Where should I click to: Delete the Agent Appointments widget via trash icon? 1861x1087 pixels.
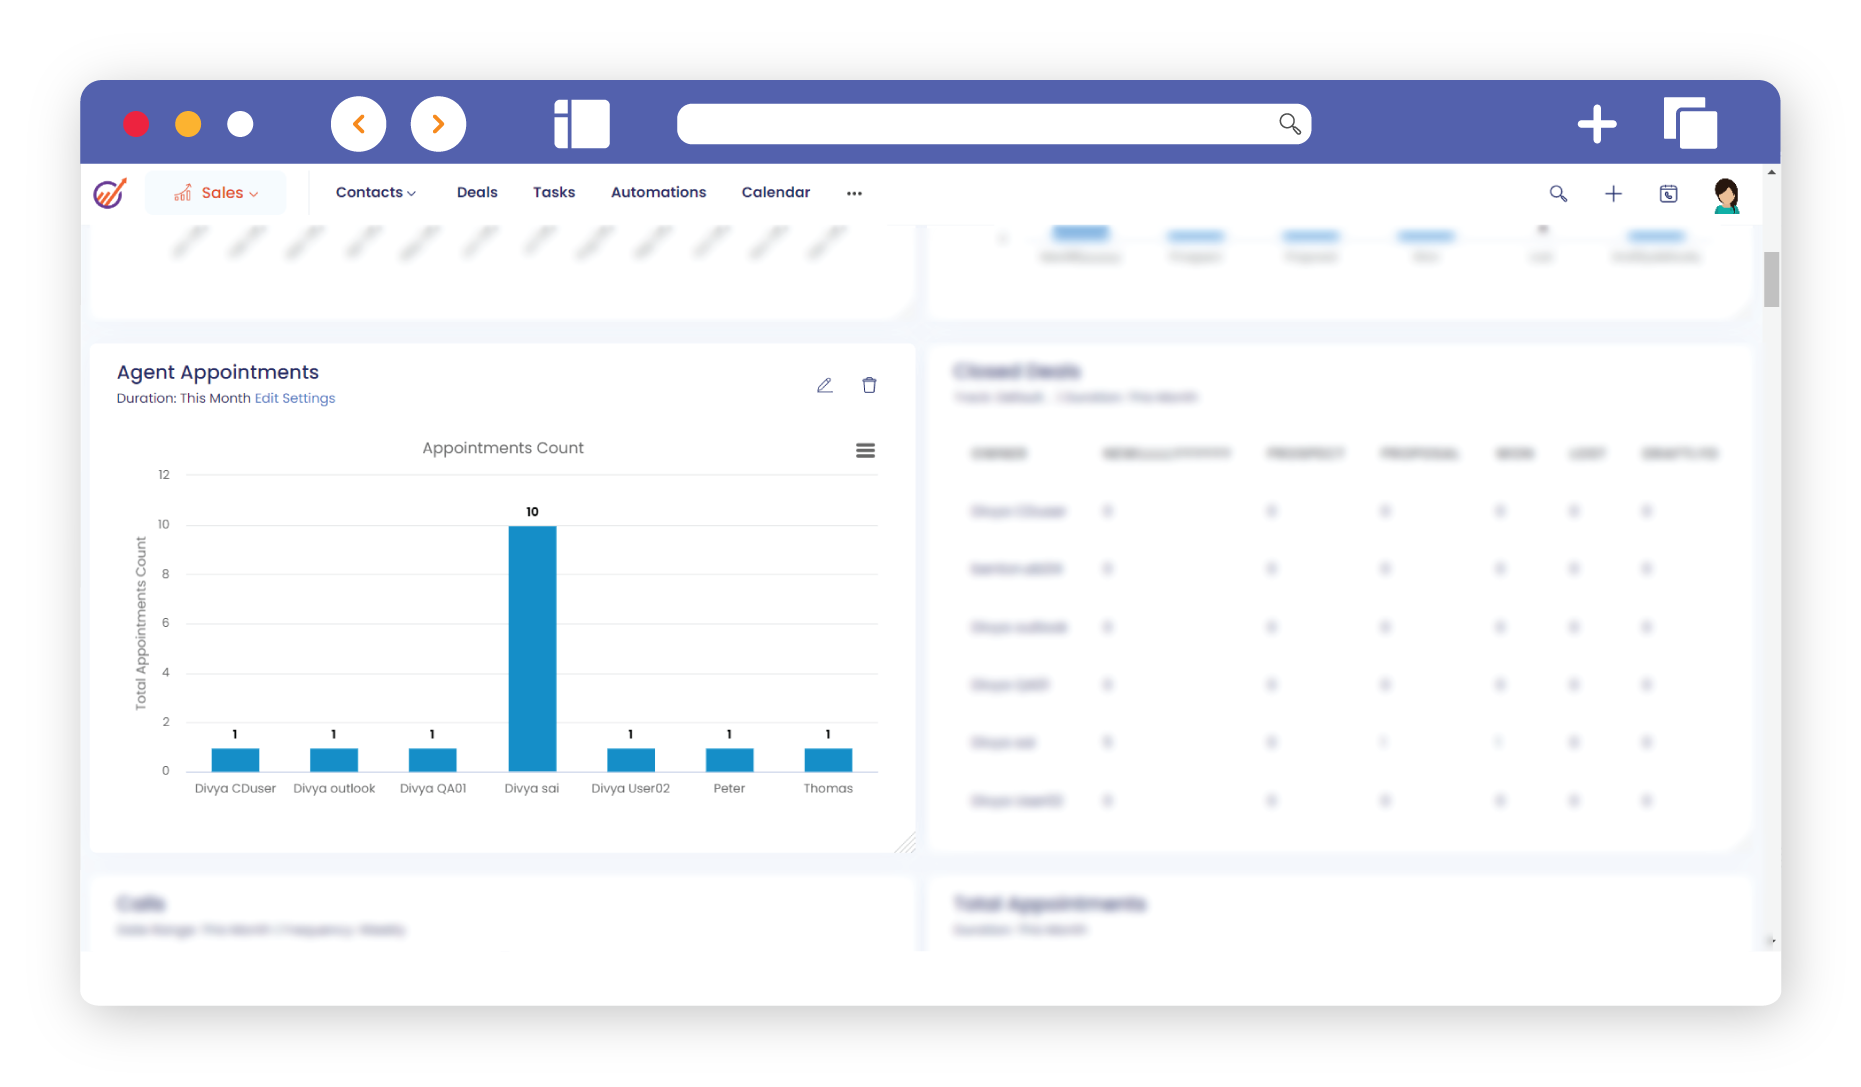[x=869, y=386]
